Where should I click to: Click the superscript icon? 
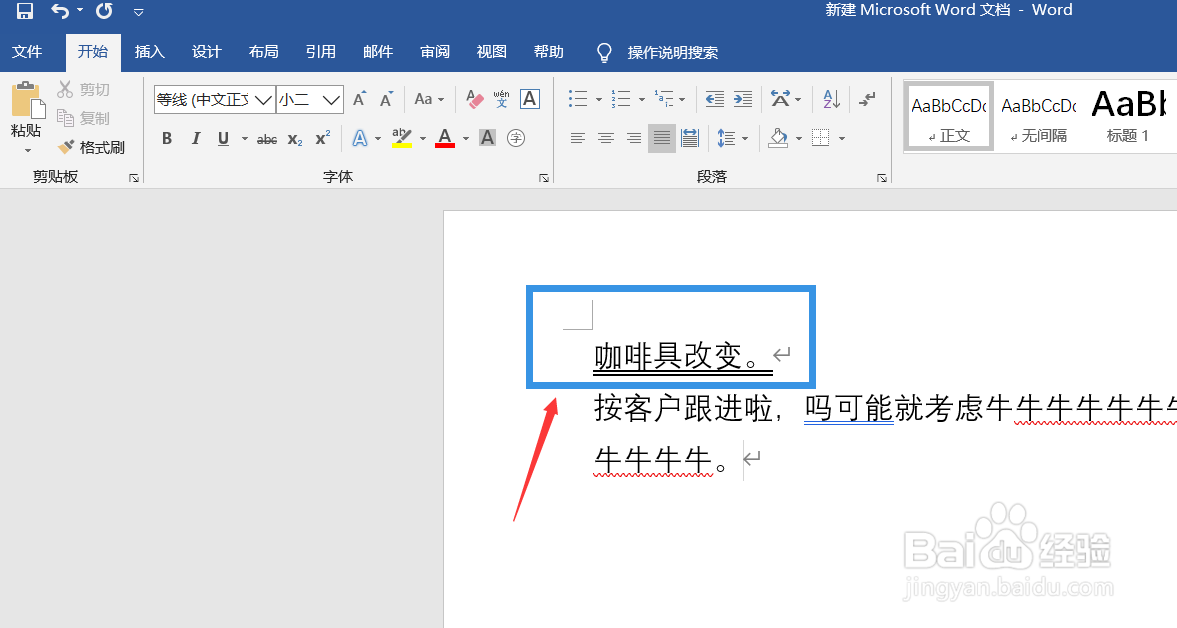click(x=320, y=138)
